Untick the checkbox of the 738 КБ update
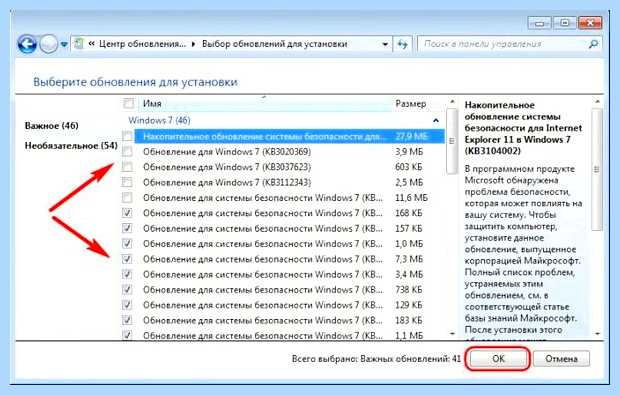Image resolution: width=620 pixels, height=395 pixels. tap(127, 289)
